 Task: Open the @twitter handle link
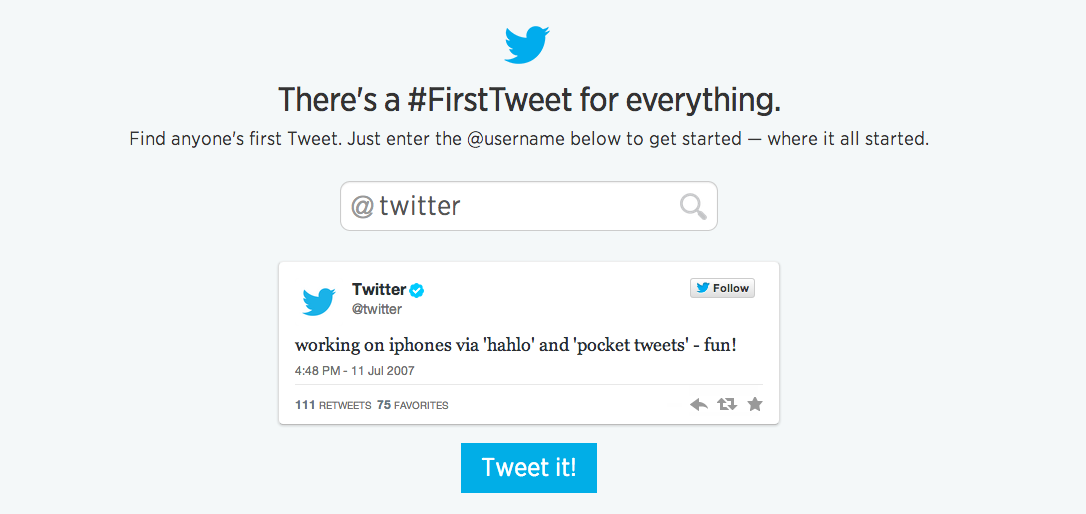click(x=377, y=310)
